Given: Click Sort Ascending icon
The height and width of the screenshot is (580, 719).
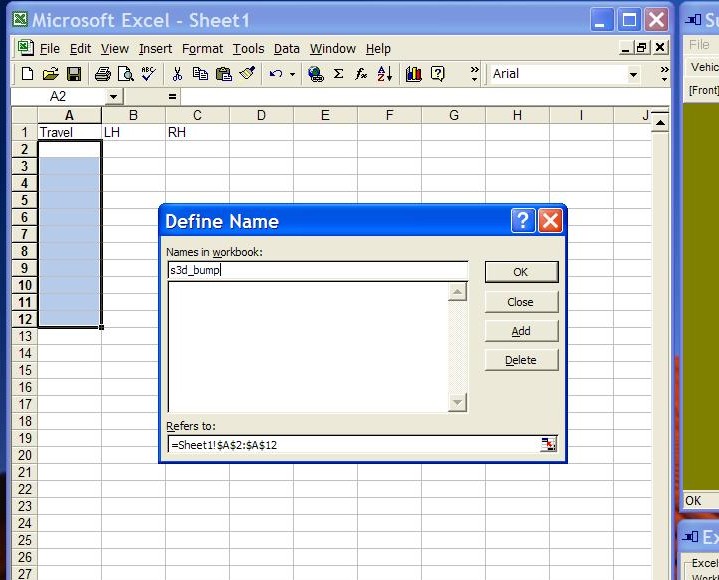Looking at the screenshot, I should (385, 74).
